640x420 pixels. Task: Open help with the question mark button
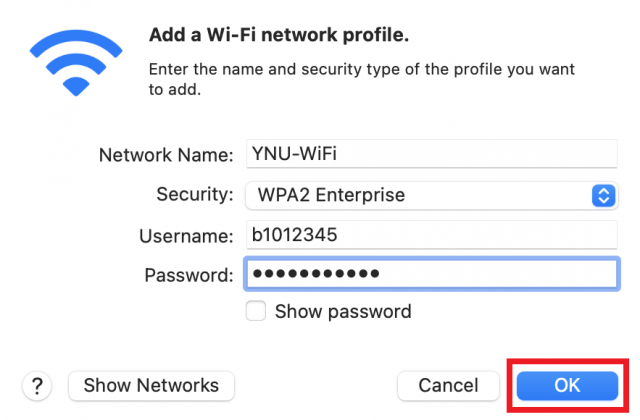37,386
